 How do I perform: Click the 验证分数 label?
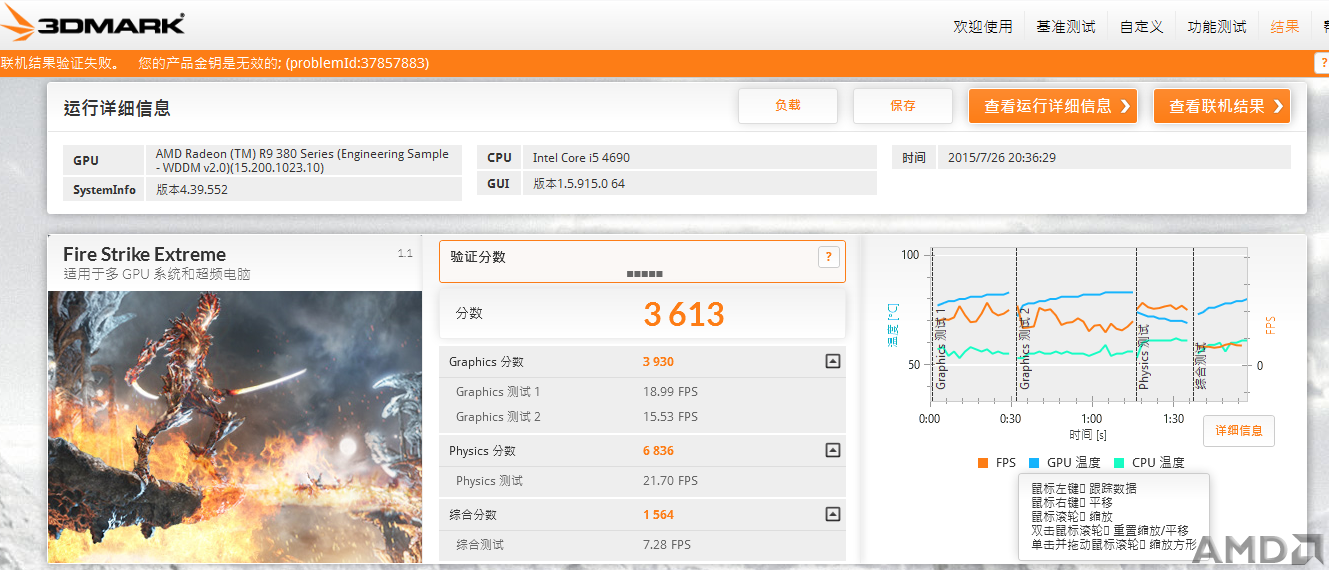coord(478,257)
